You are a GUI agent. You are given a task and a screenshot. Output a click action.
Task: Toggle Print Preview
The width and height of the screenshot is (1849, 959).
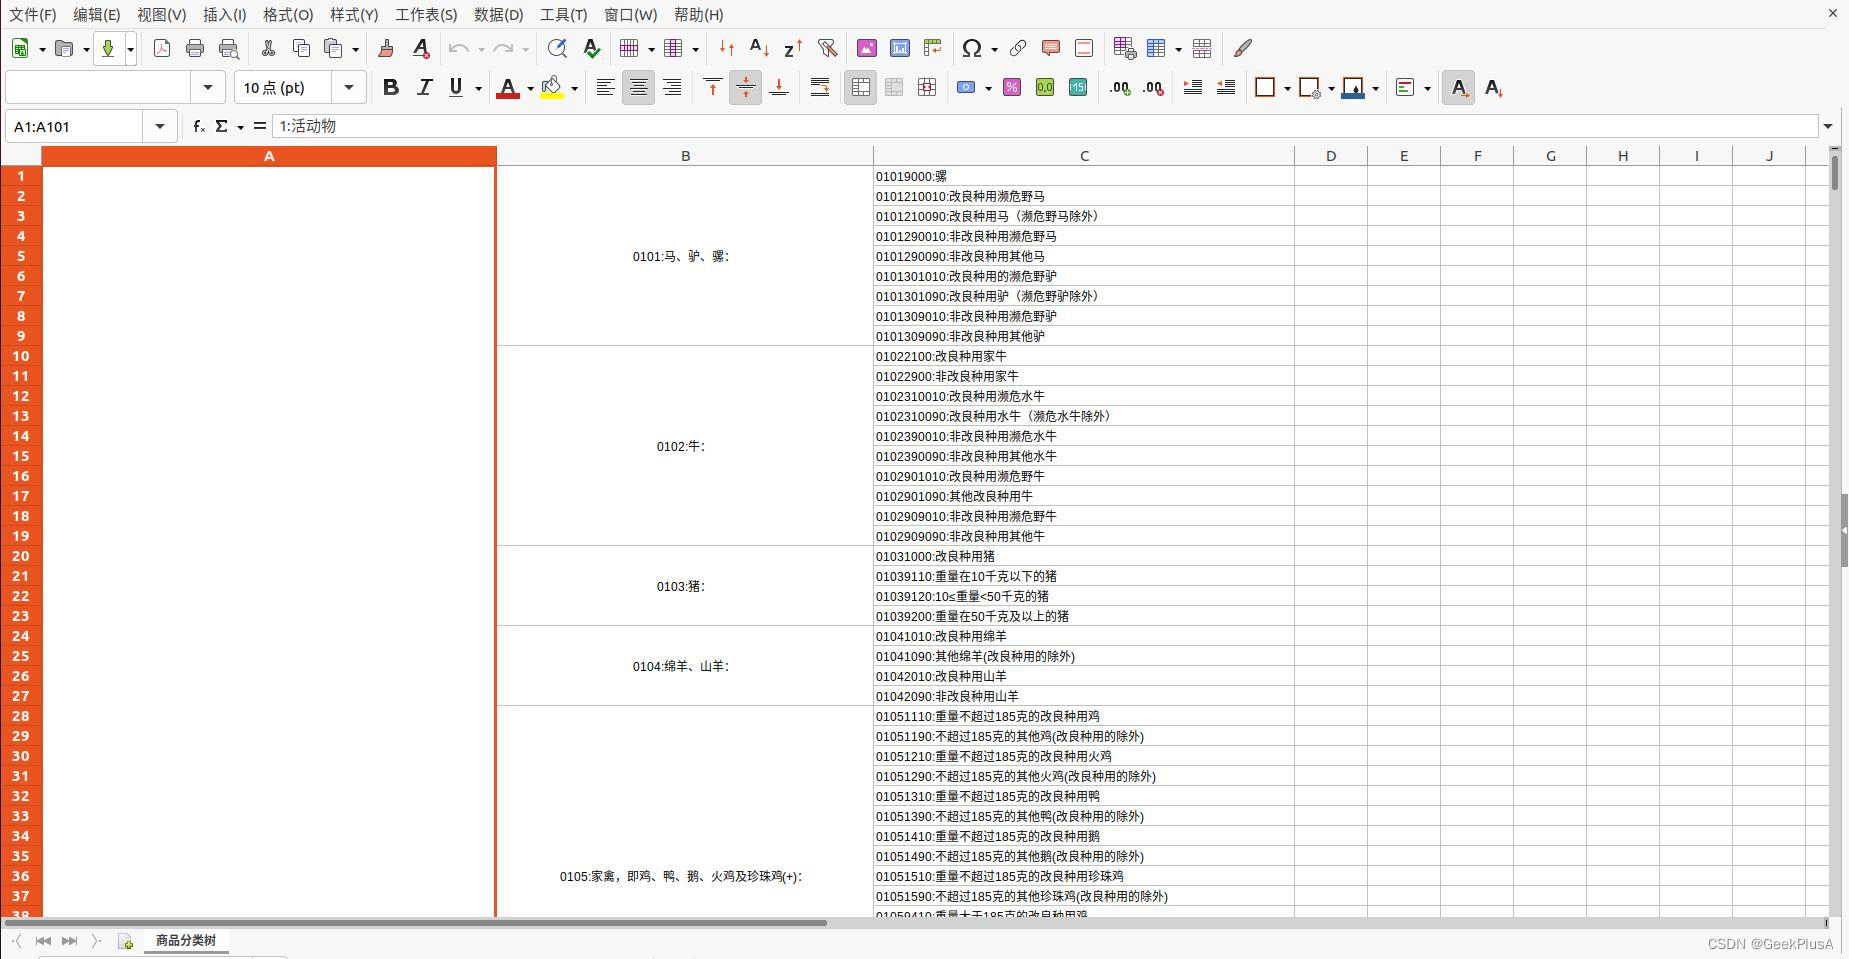[x=229, y=48]
